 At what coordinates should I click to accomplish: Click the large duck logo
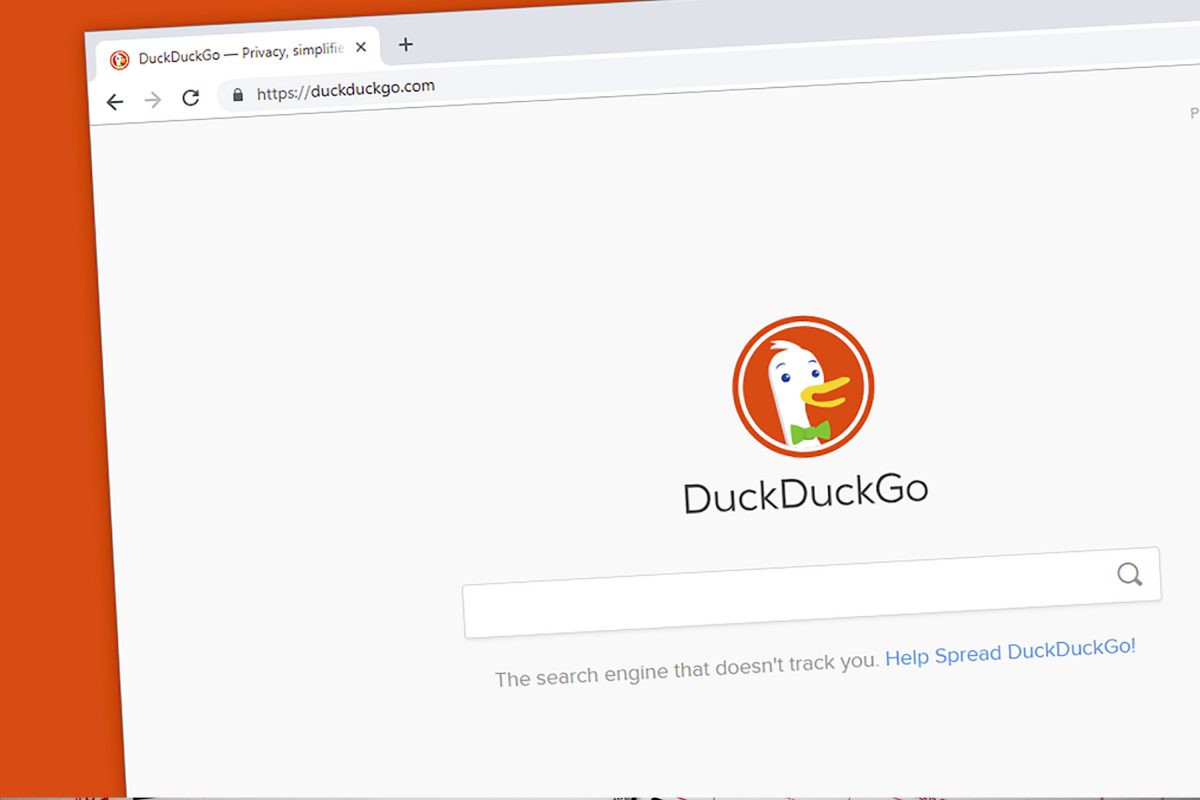pos(803,387)
